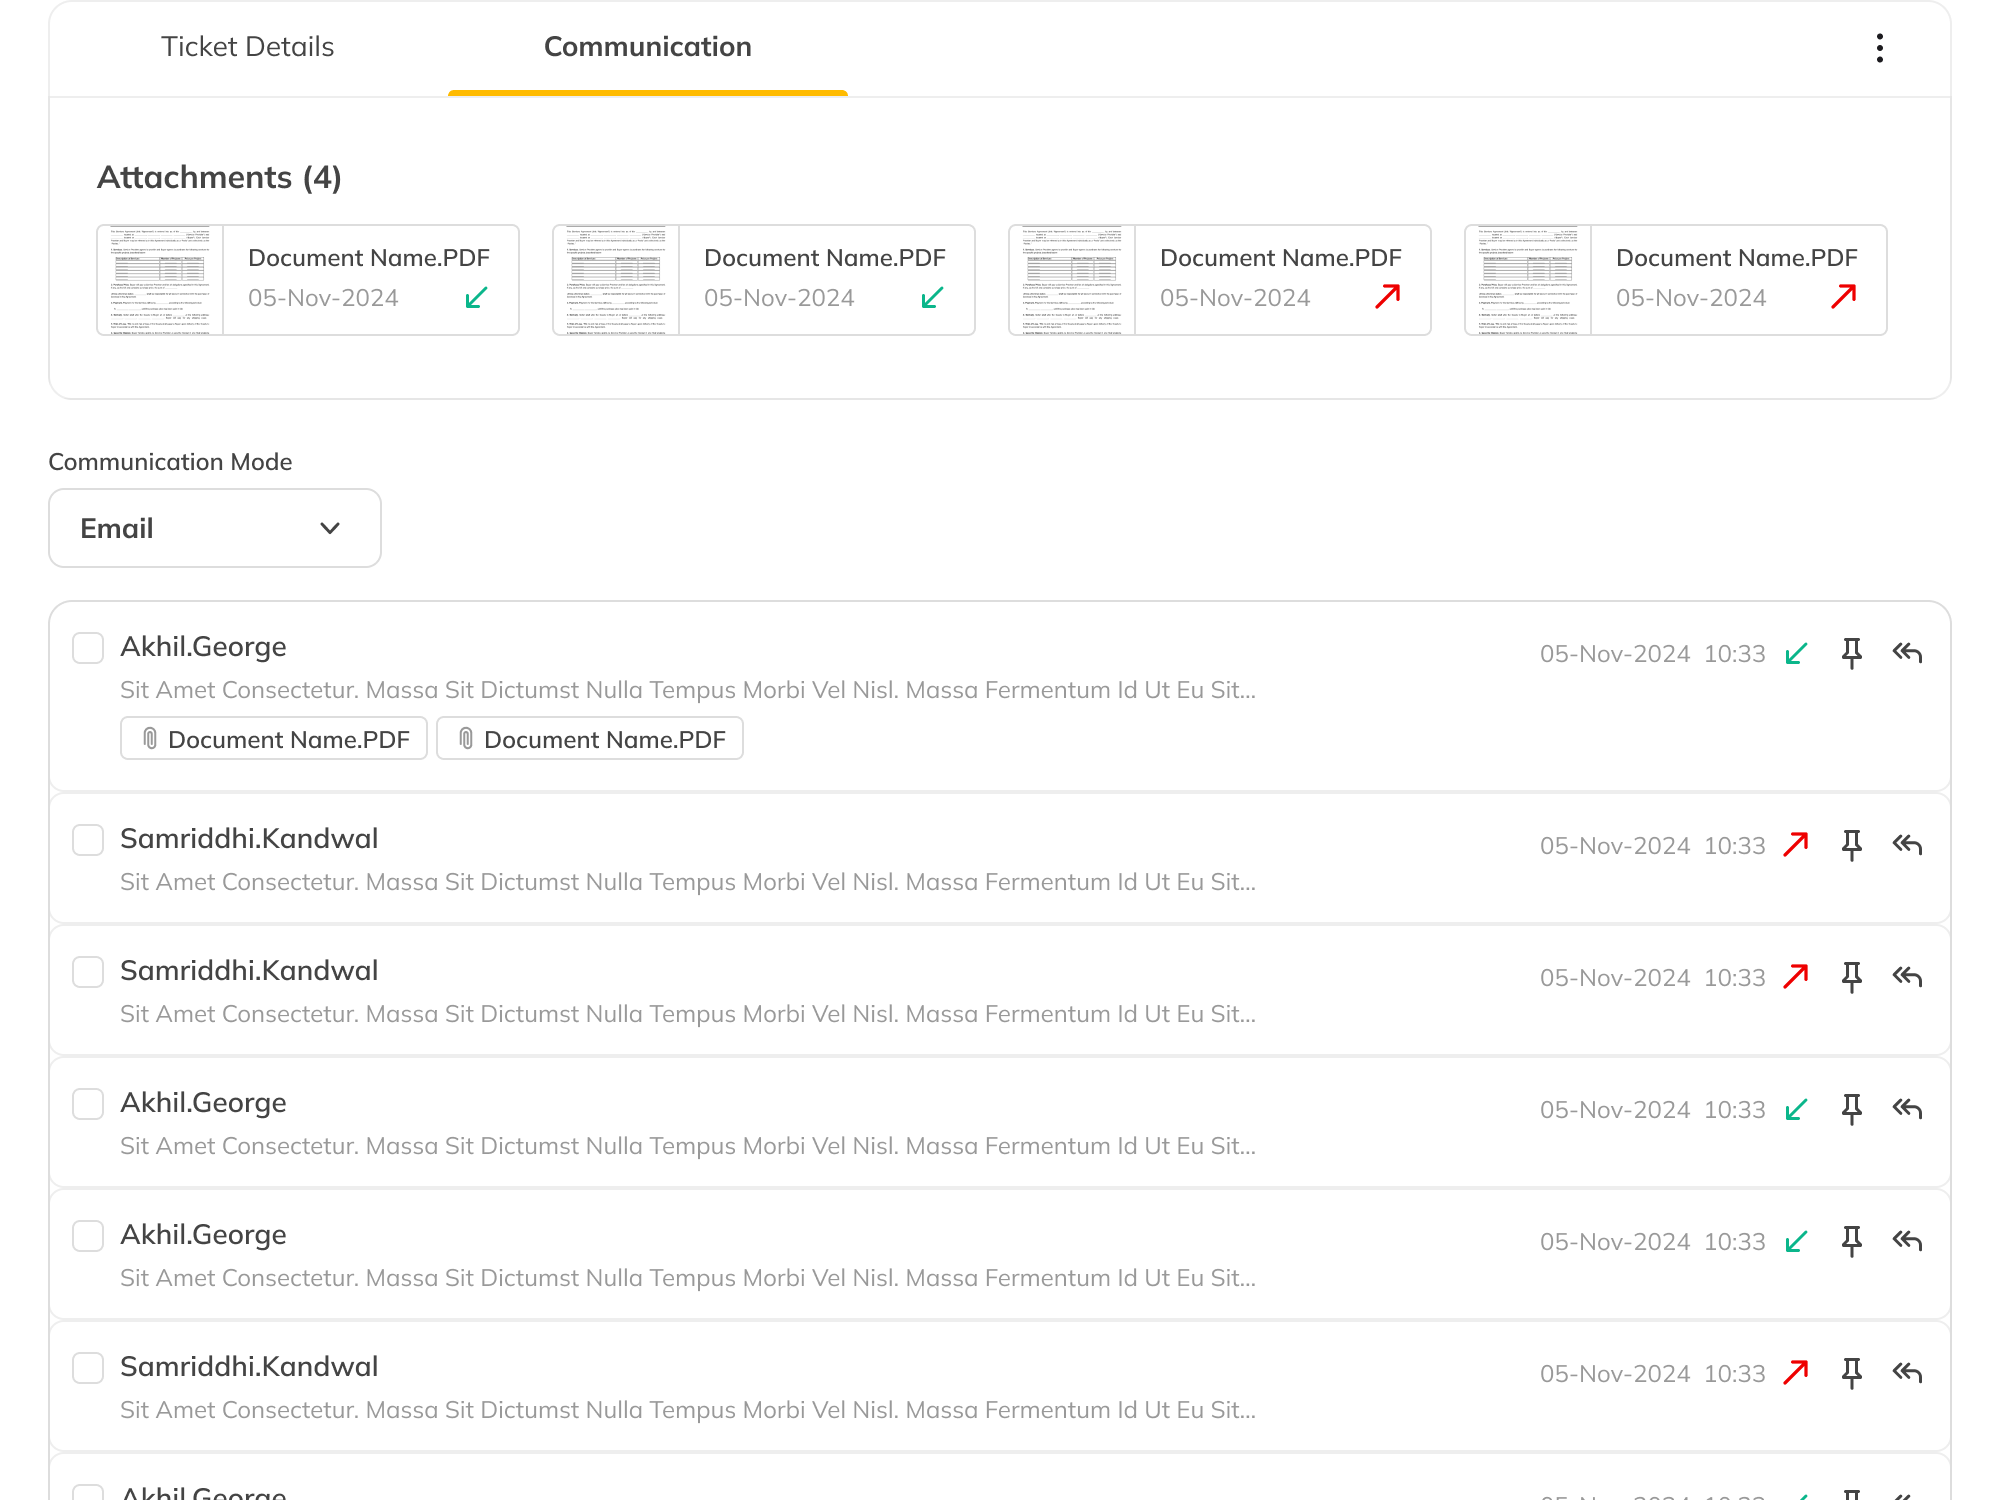2000x1500 pixels.
Task: Pin the second Akhil.George message
Action: [x=1852, y=1109]
